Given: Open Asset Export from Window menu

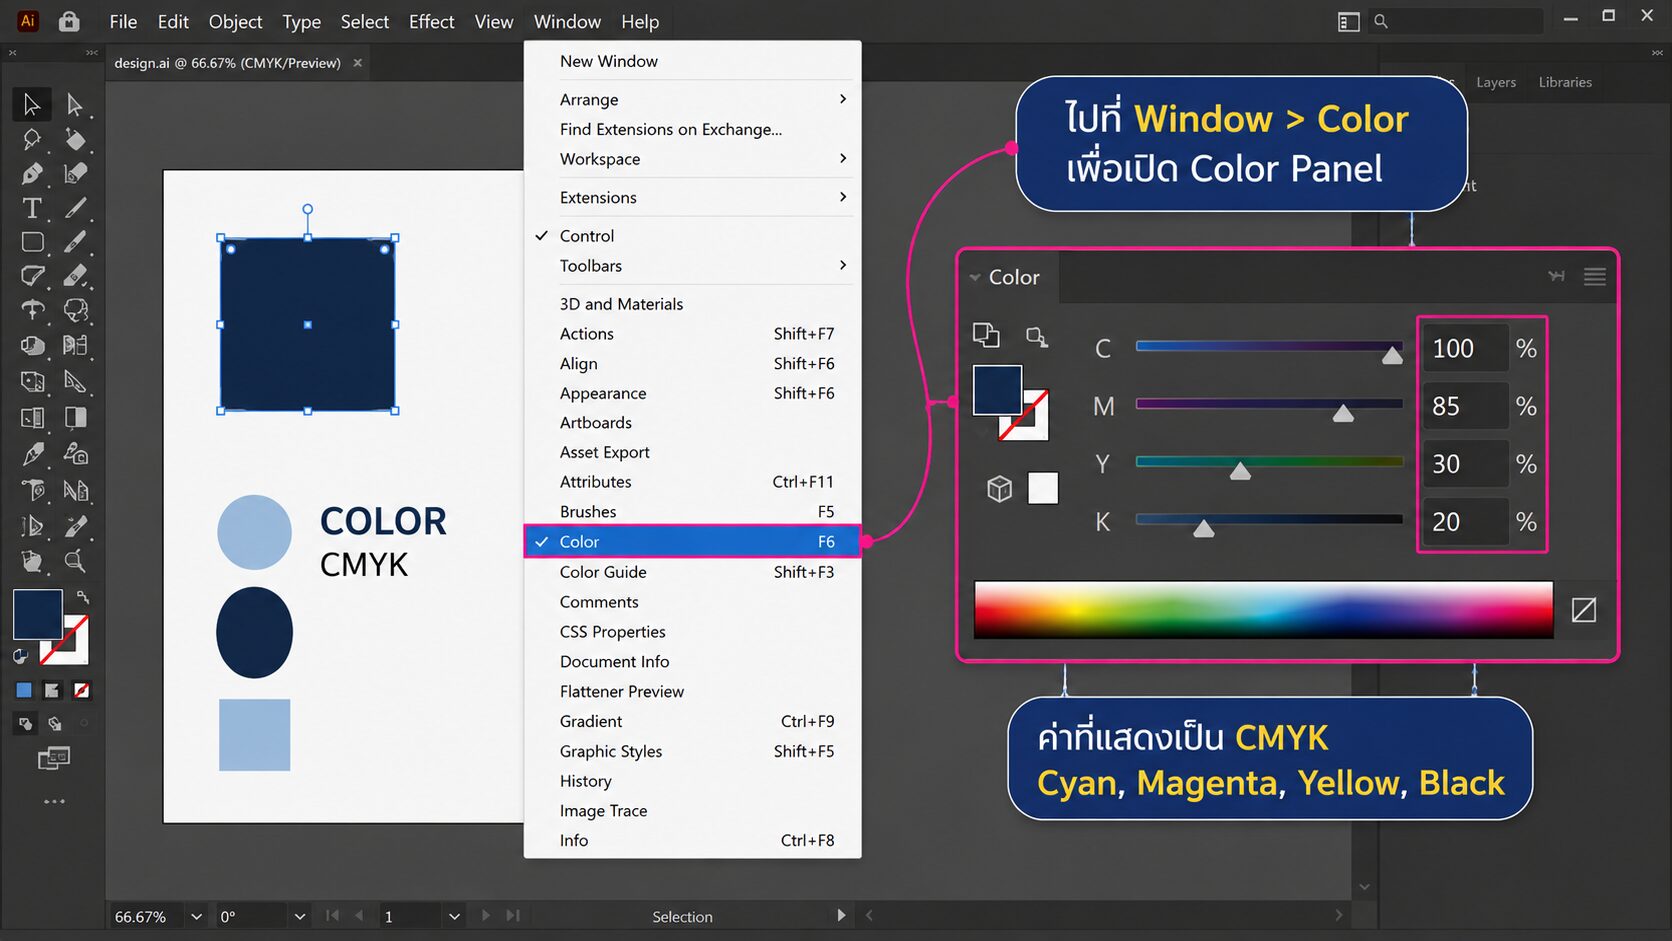Looking at the screenshot, I should 692,452.
